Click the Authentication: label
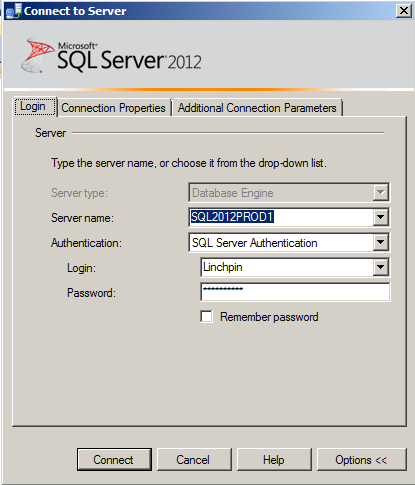 (86, 243)
